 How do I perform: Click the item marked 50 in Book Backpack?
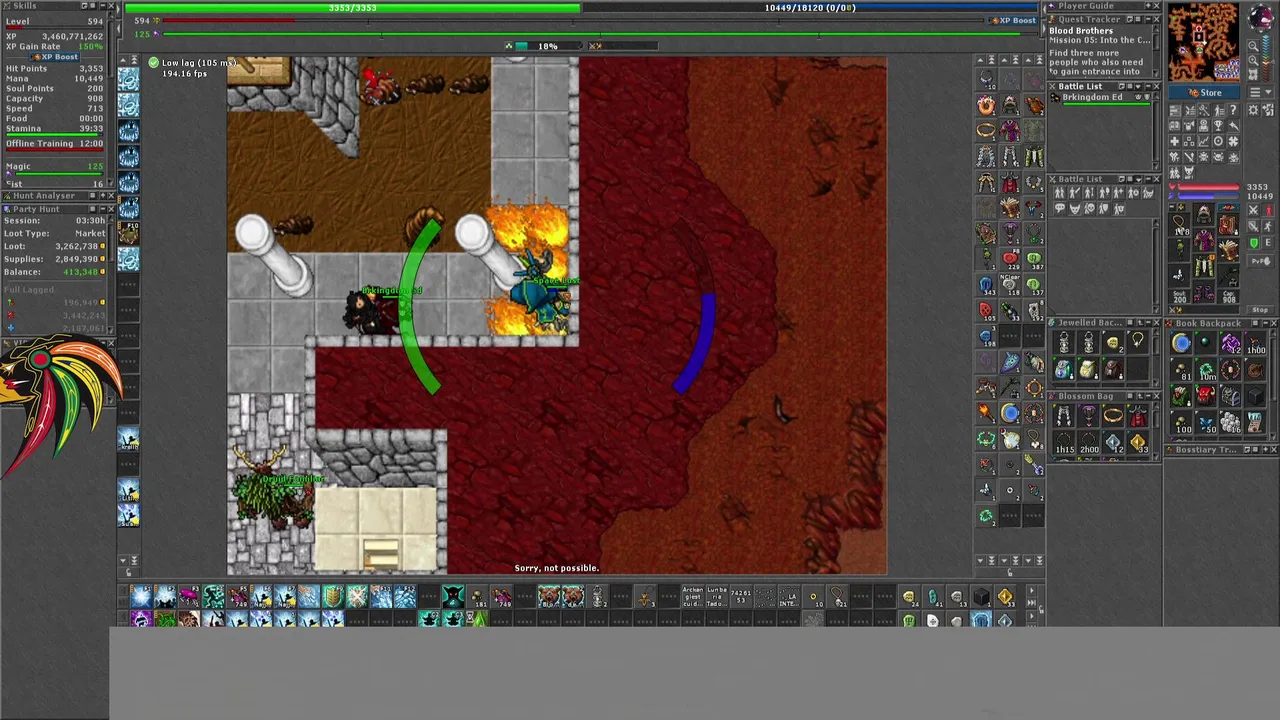1206,422
